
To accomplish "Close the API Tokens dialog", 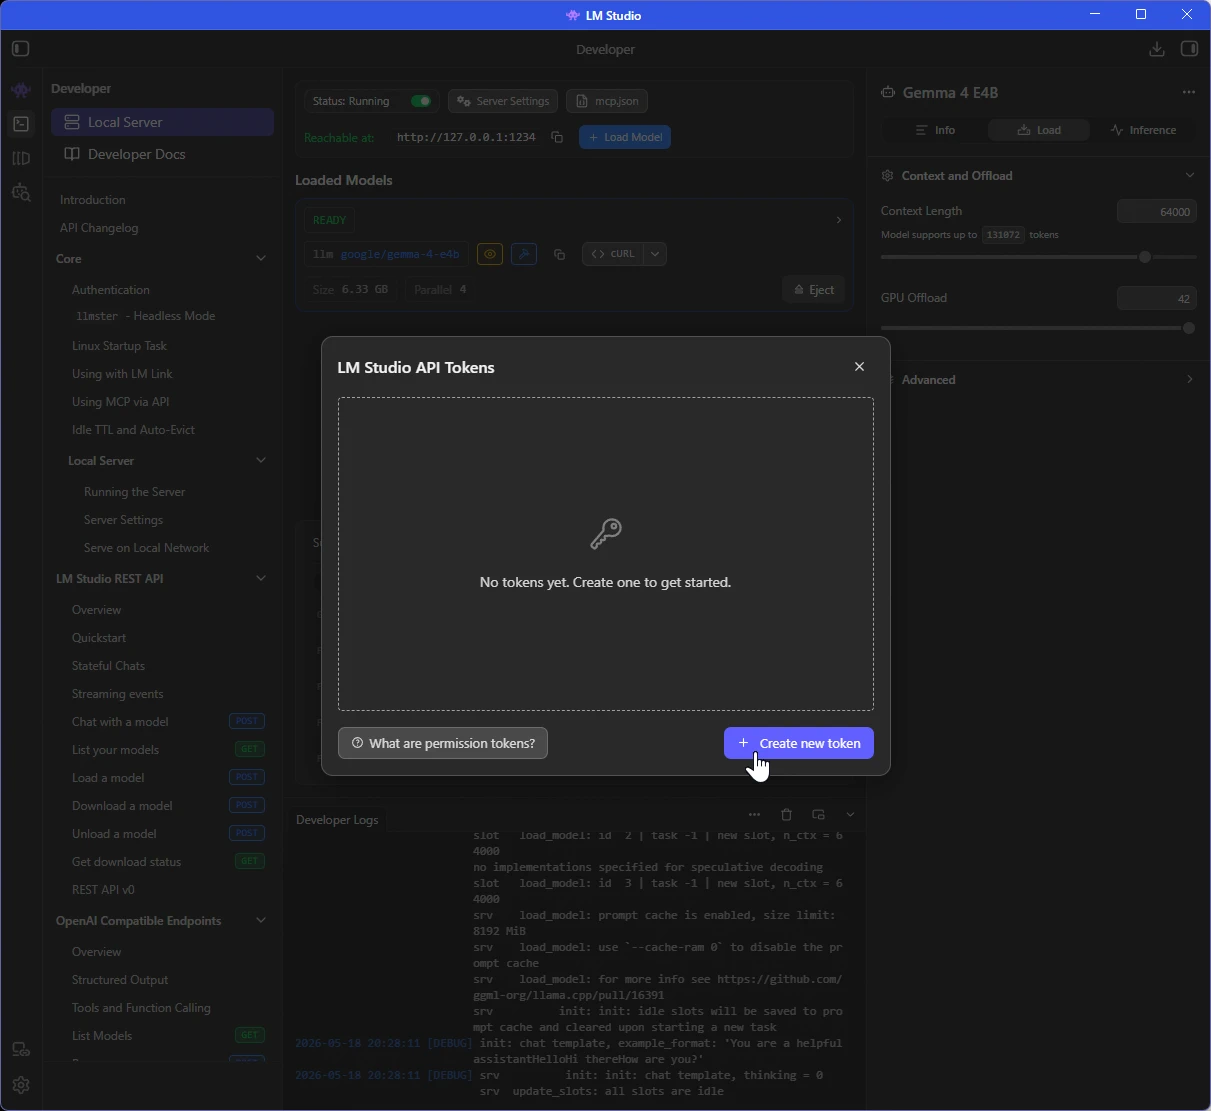I will pyautogui.click(x=859, y=367).
